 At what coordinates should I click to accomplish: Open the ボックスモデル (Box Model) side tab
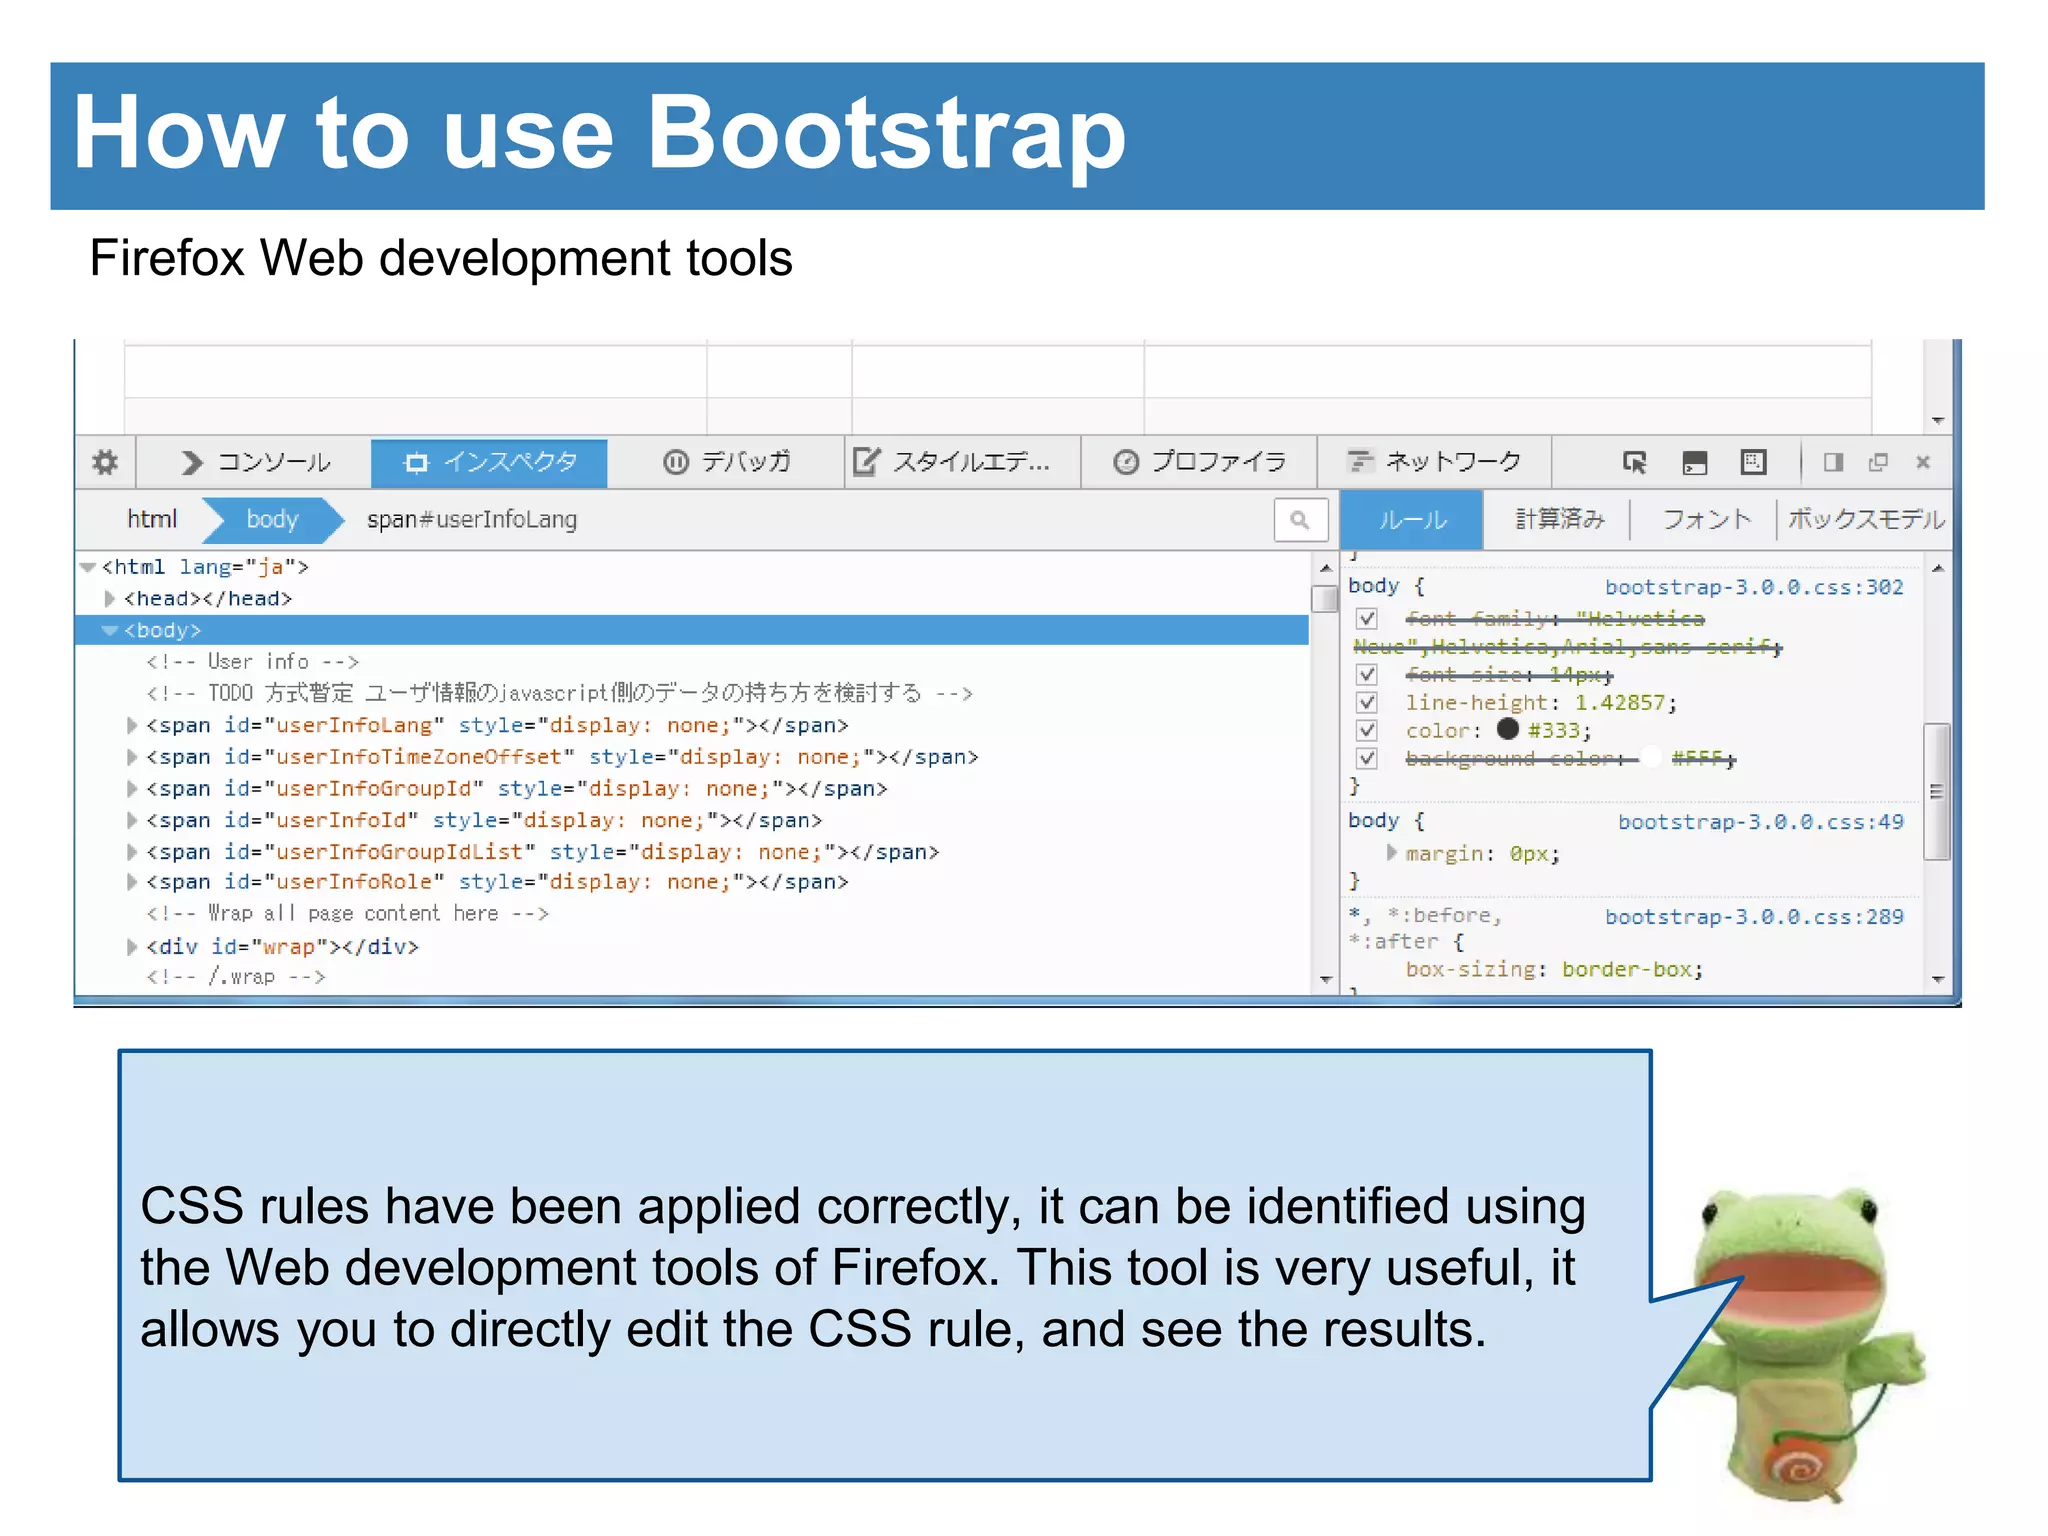1866,519
